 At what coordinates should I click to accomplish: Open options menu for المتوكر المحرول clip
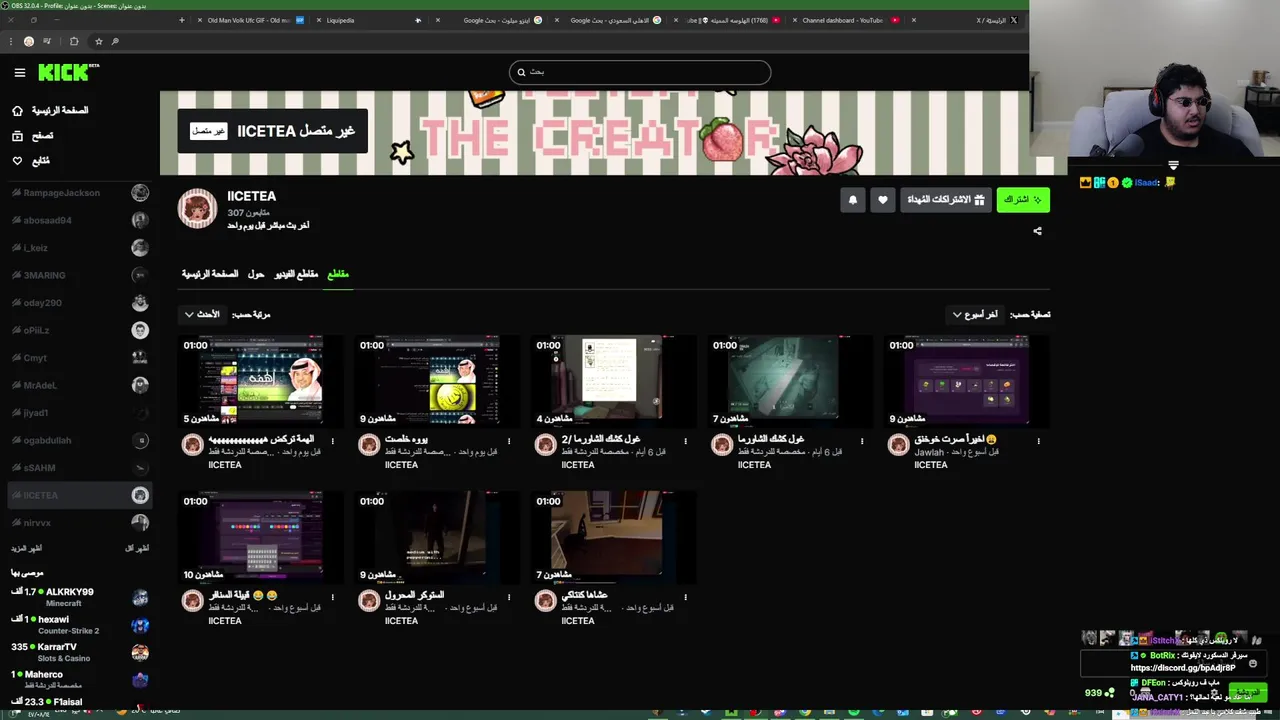click(509, 597)
